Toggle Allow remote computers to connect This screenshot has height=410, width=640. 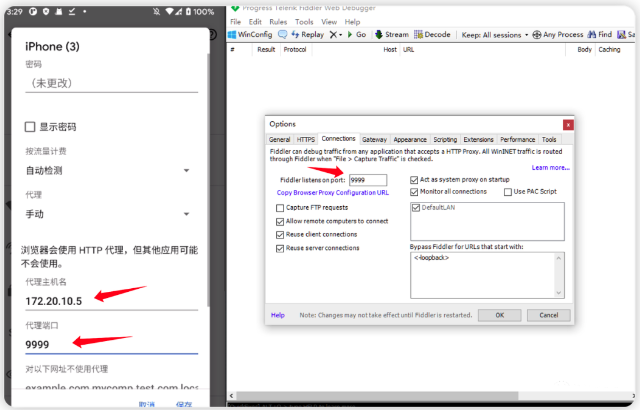[280, 222]
